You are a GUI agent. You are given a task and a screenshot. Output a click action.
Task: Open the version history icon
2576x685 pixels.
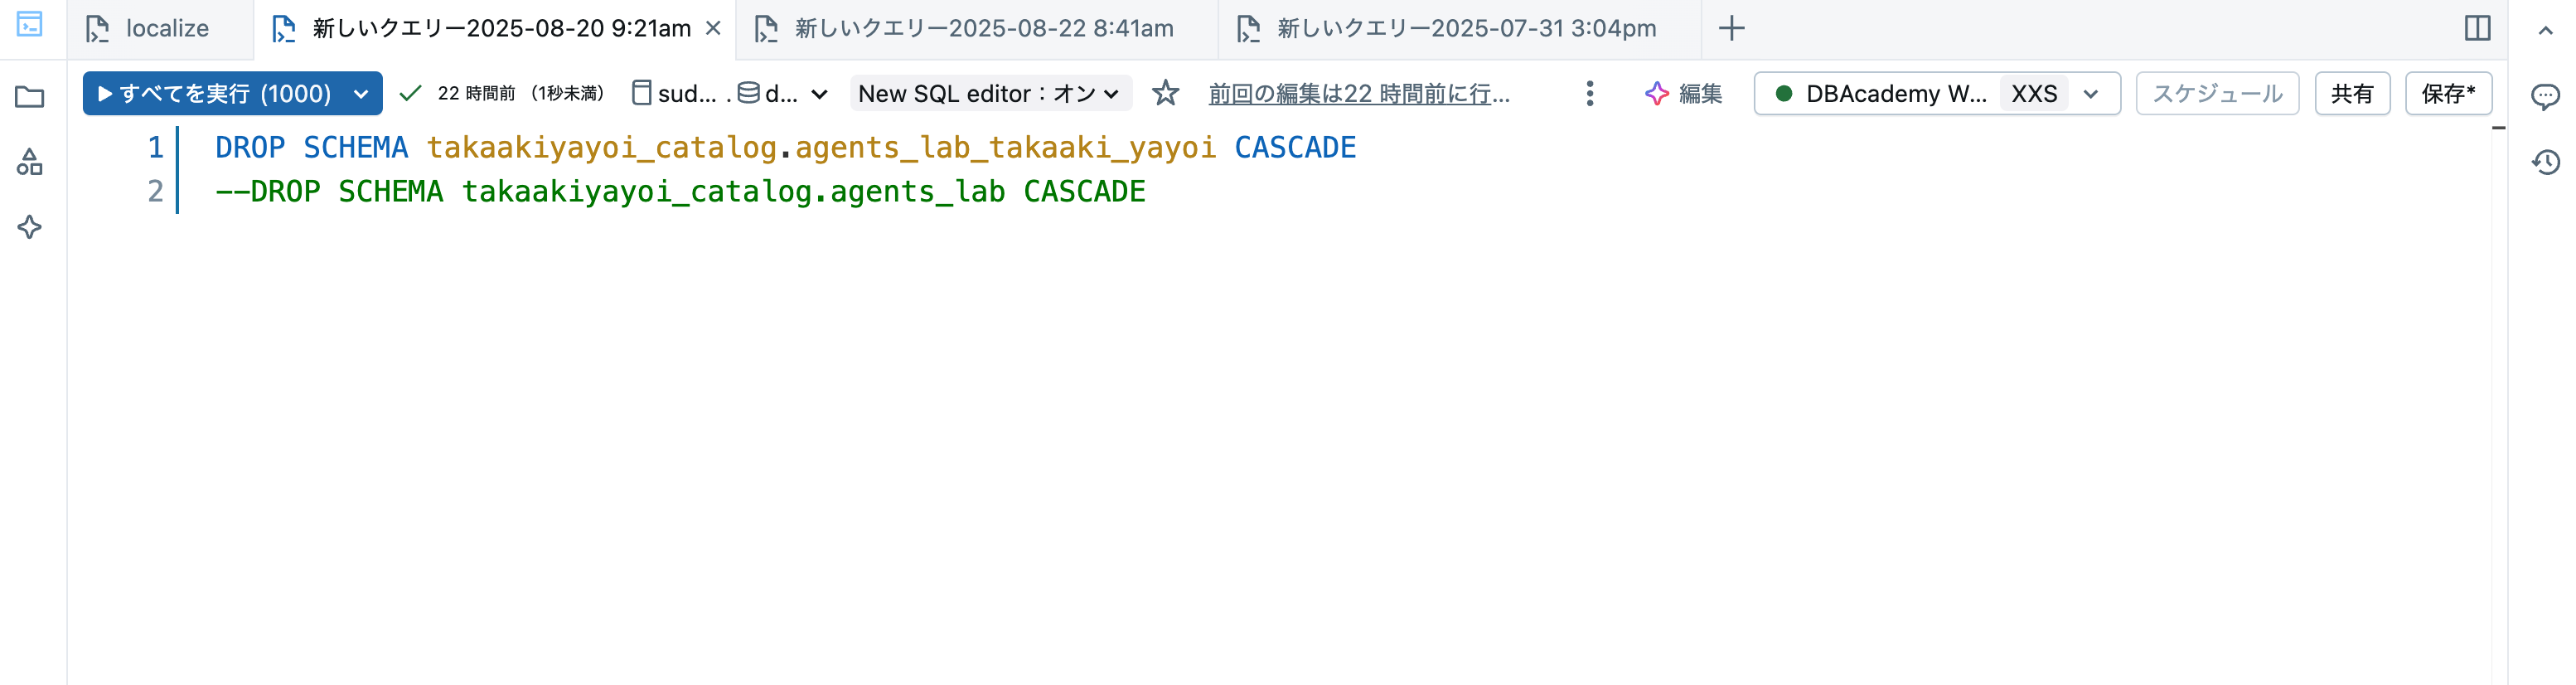2546,163
